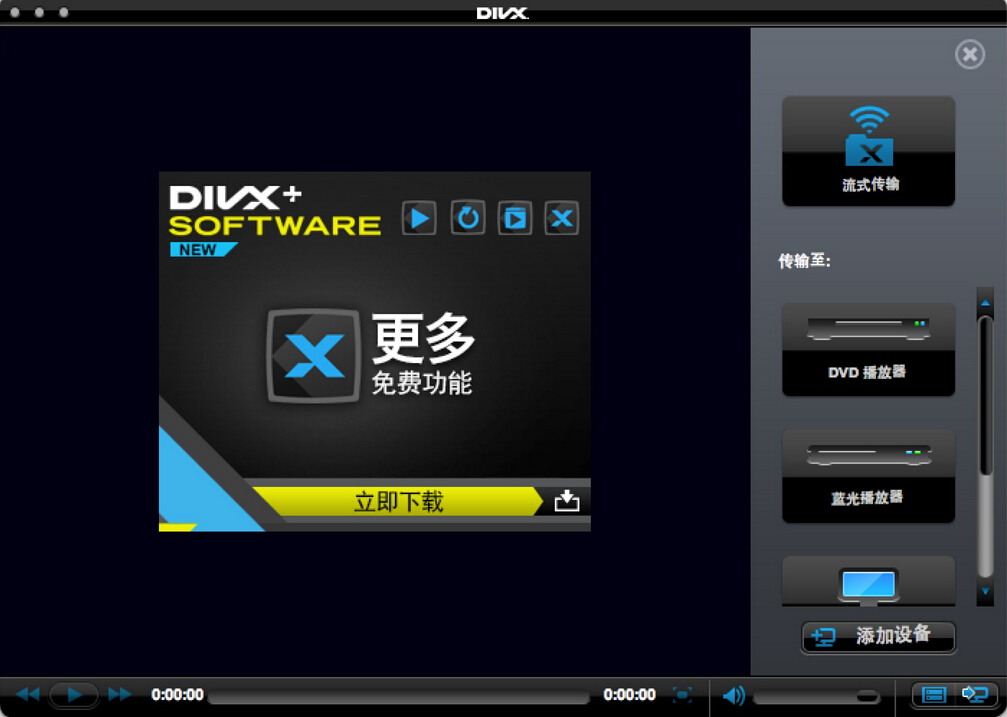1007x717 pixels.
Task: Close the side panel with X button
Action: 970,55
